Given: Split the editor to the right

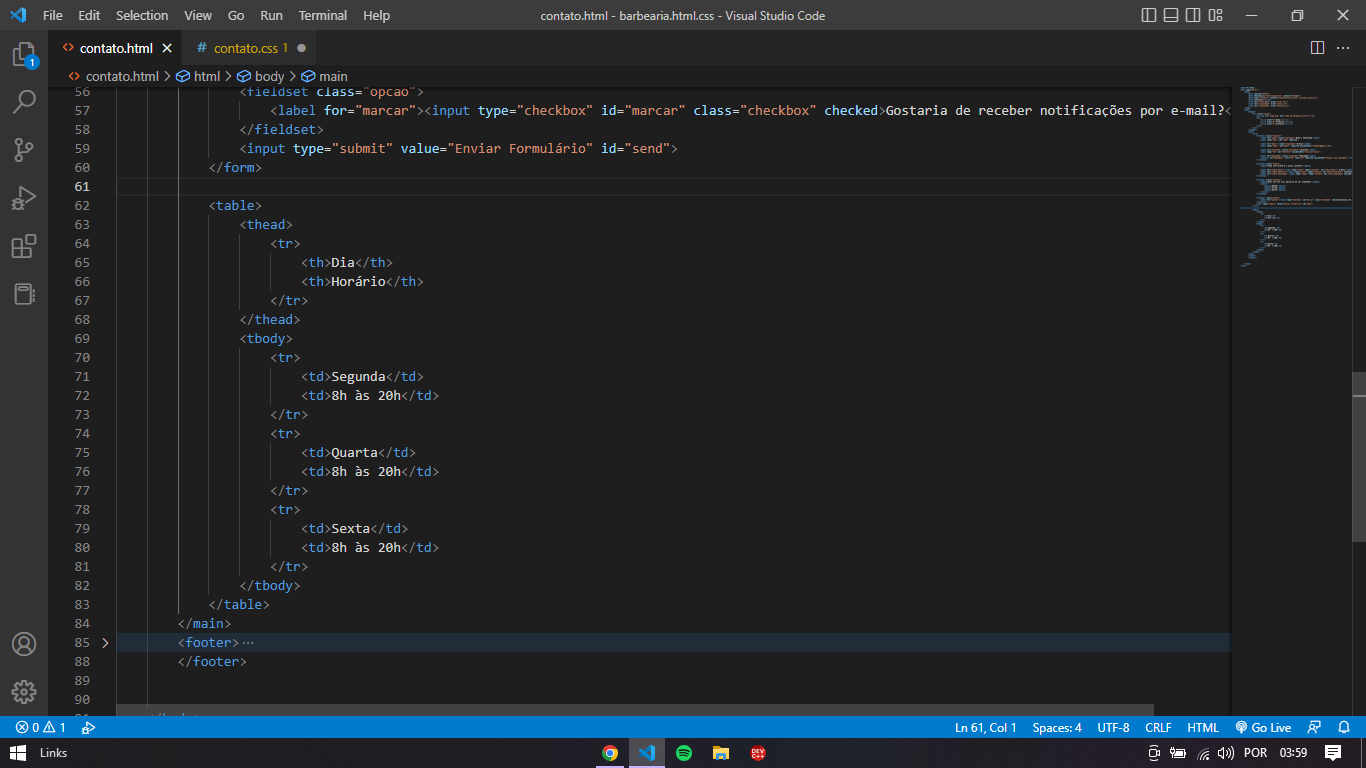Looking at the screenshot, I should (x=1317, y=48).
